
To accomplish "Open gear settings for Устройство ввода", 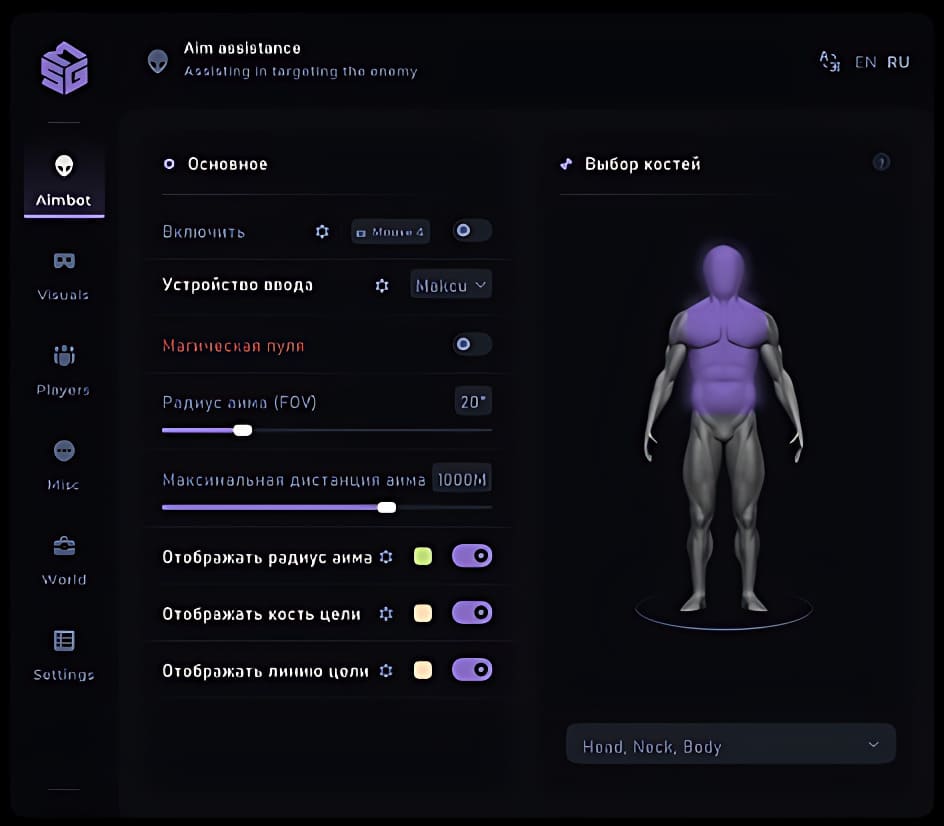I will click(381, 285).
